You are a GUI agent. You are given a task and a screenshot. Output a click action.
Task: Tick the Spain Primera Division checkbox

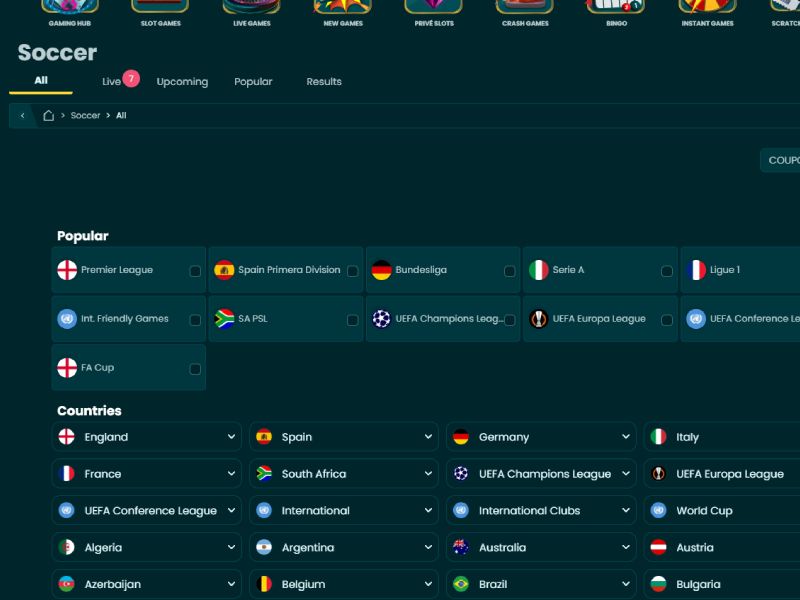pyautogui.click(x=352, y=271)
